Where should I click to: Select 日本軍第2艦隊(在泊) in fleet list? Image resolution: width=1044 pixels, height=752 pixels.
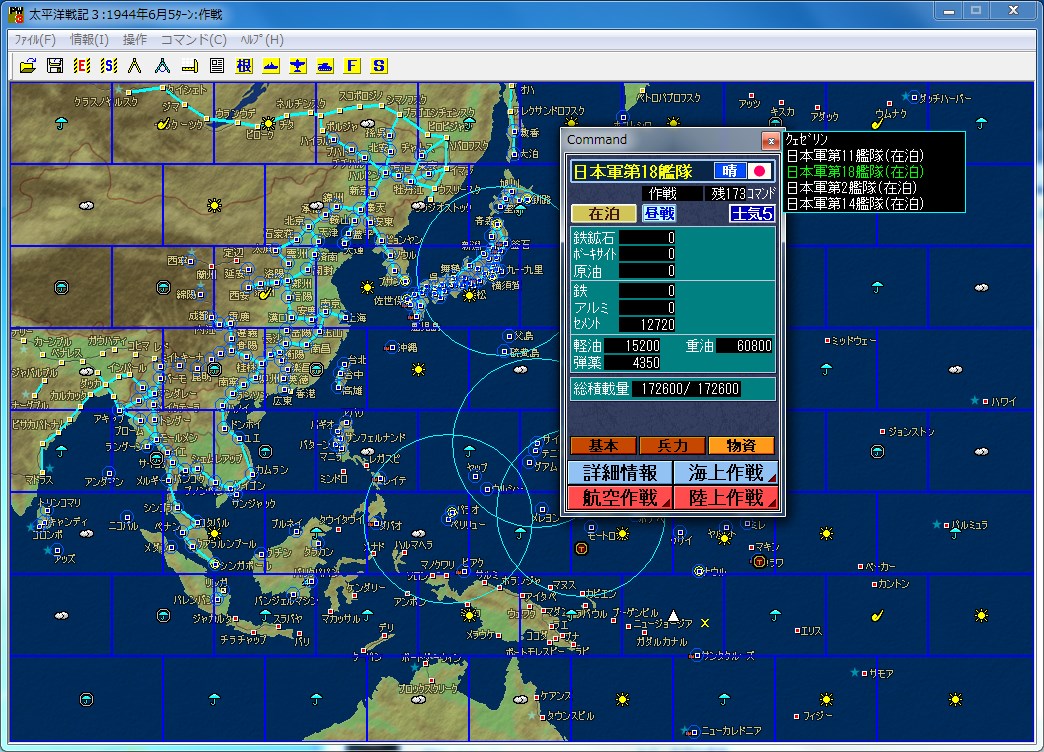(x=852, y=188)
